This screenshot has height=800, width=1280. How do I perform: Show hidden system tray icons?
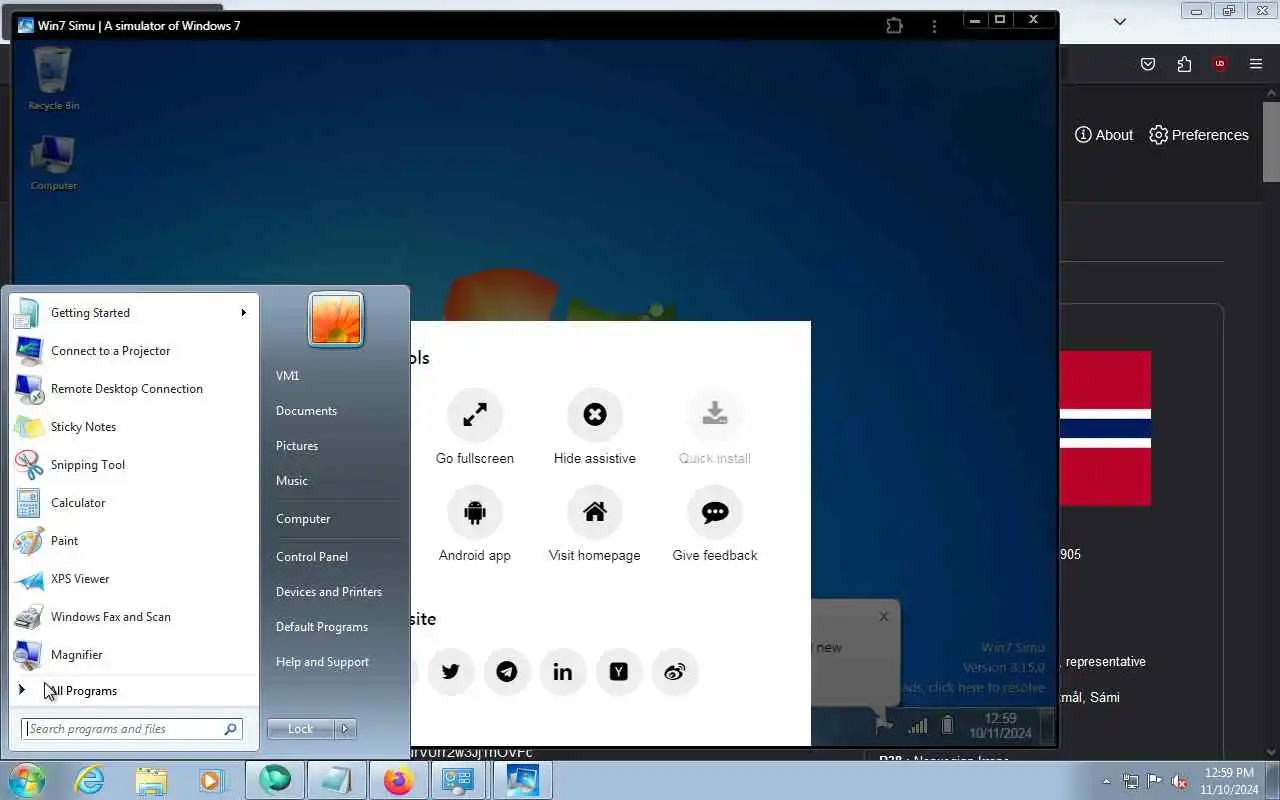pos(1106,781)
